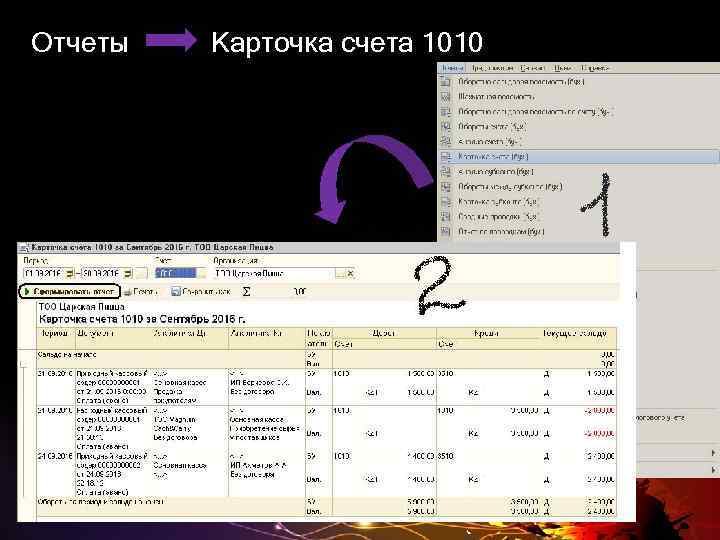Click the Сформировать отчет button
The width and height of the screenshot is (720, 540).
pos(69,292)
